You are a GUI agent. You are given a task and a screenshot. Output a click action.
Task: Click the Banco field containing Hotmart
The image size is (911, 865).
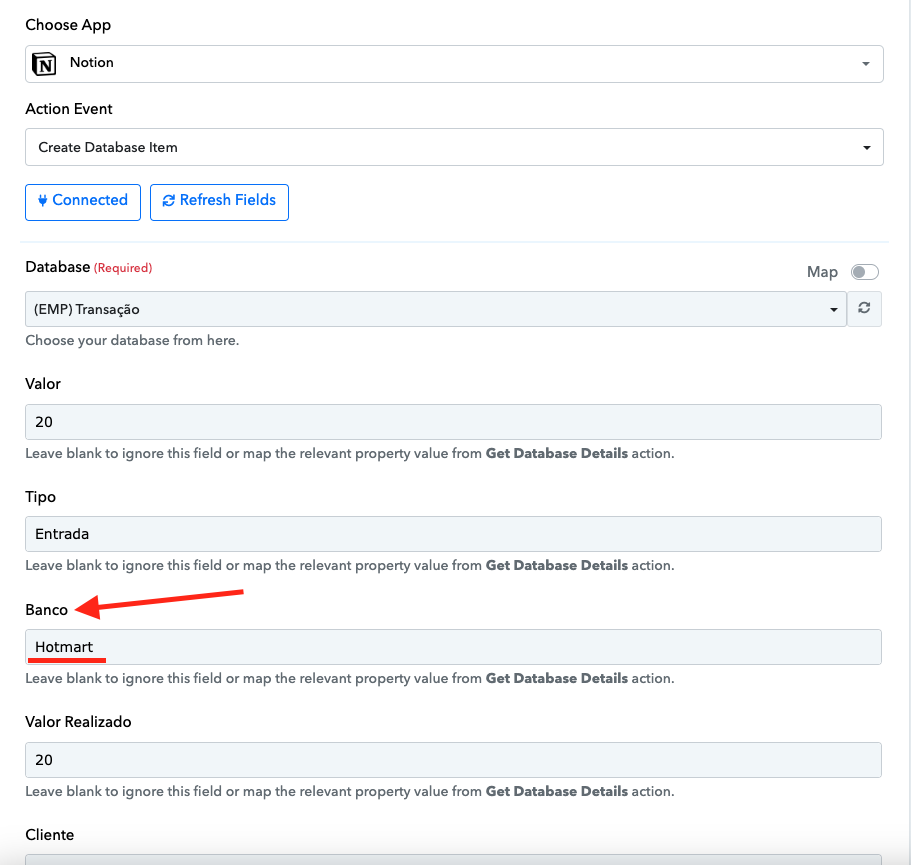(453, 647)
